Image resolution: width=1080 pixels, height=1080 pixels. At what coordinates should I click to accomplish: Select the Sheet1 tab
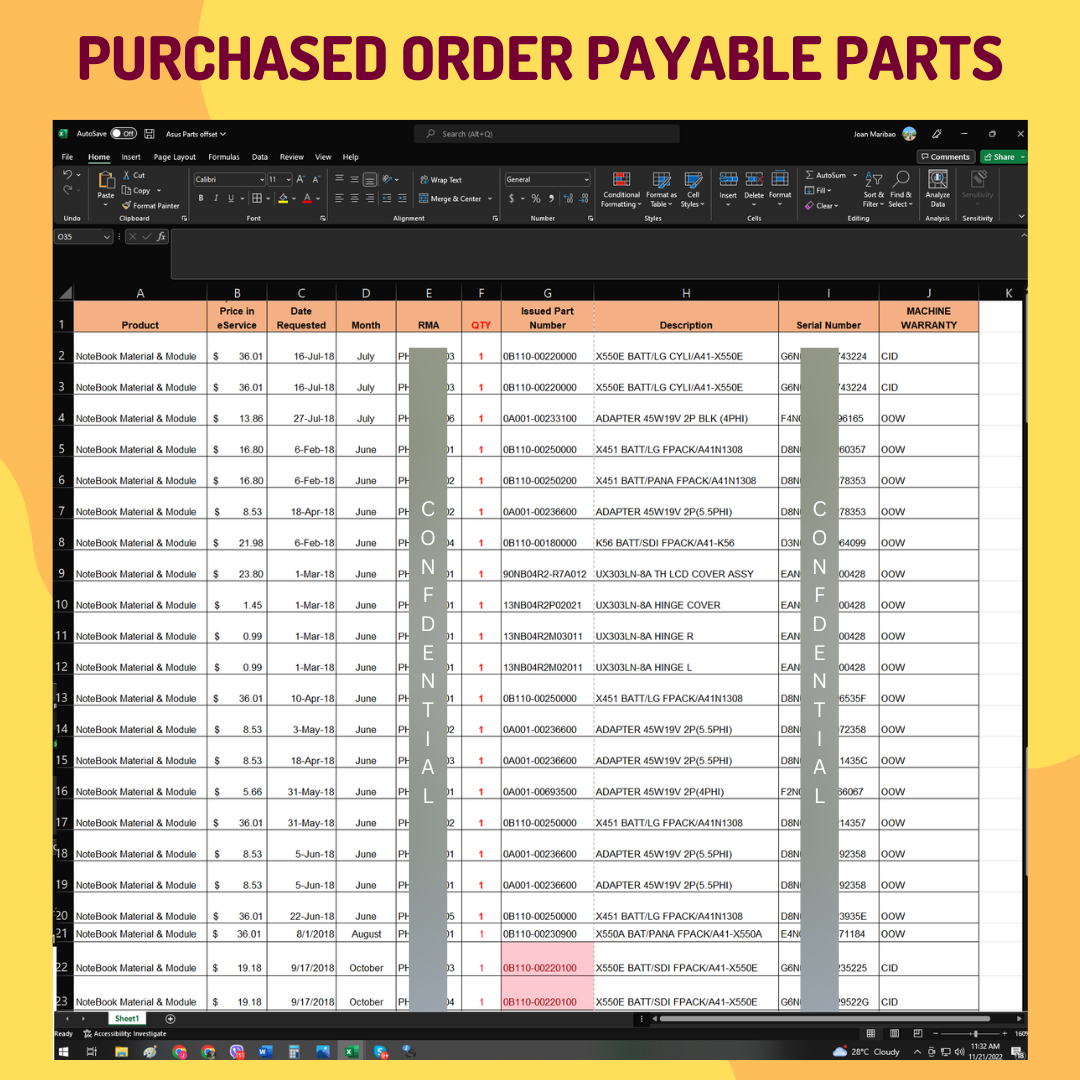click(x=127, y=1019)
